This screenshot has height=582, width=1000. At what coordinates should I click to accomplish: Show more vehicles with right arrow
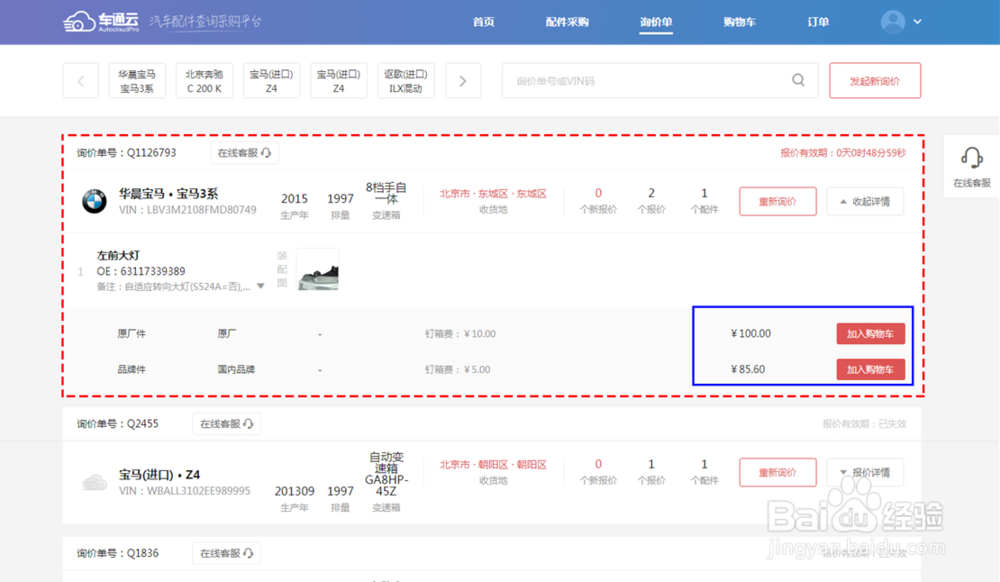click(463, 81)
